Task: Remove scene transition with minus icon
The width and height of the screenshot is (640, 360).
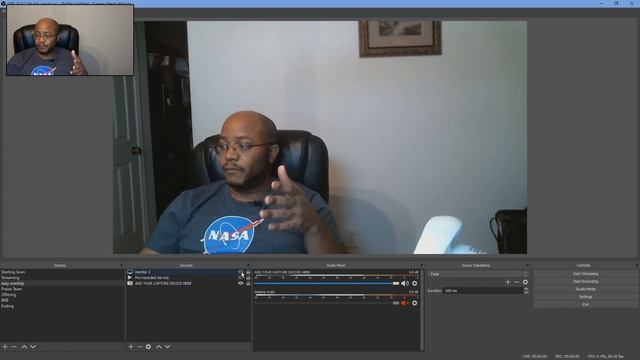Action: 517,282
